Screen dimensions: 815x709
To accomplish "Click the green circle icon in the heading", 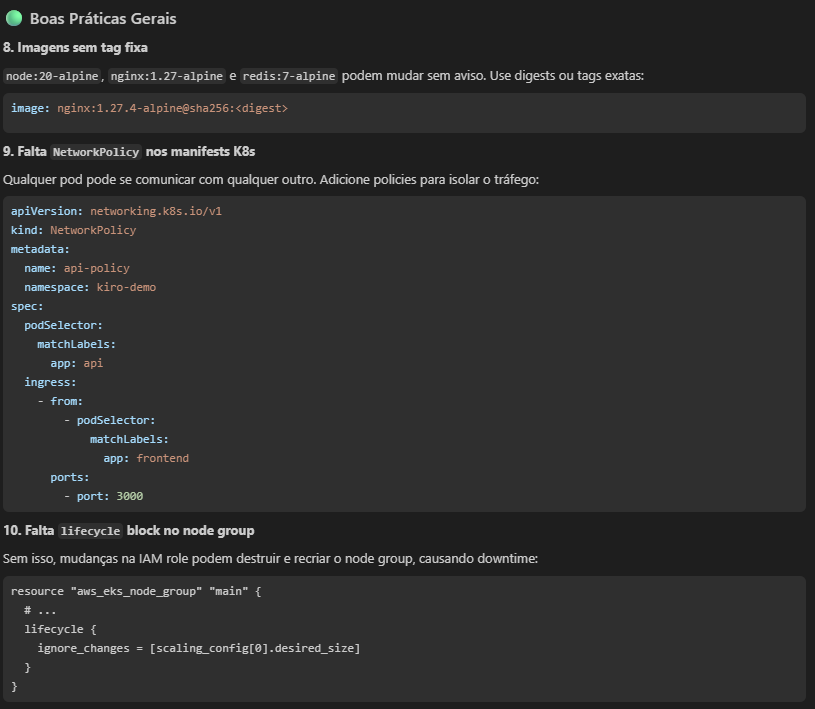I will [14, 18].
